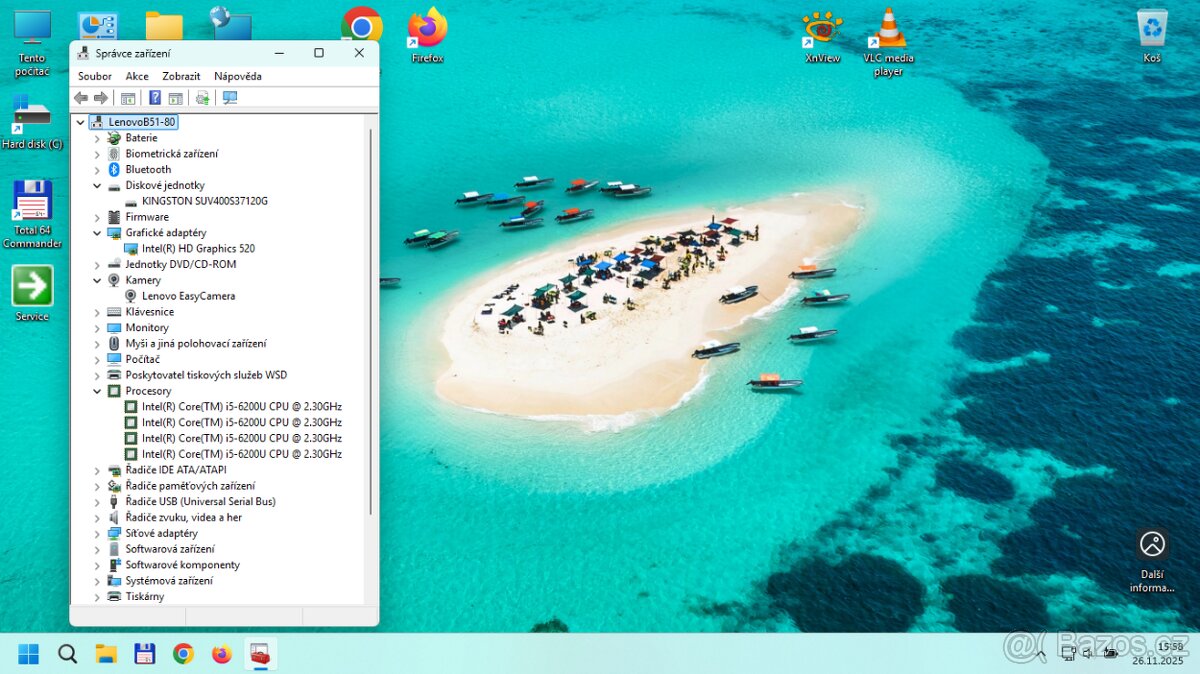
Task: Click the Forward navigation arrow
Action: click(99, 97)
